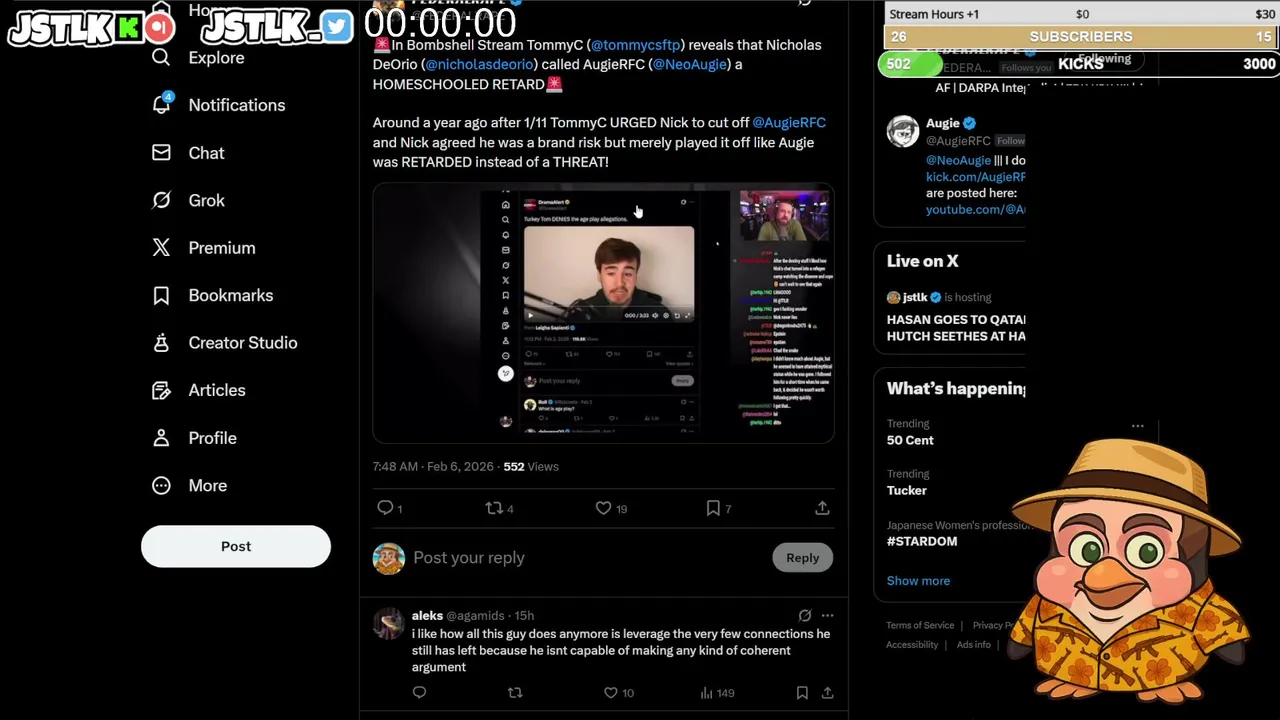This screenshot has width=1280, height=720.
Task: Share the main tweet
Action: (822, 508)
